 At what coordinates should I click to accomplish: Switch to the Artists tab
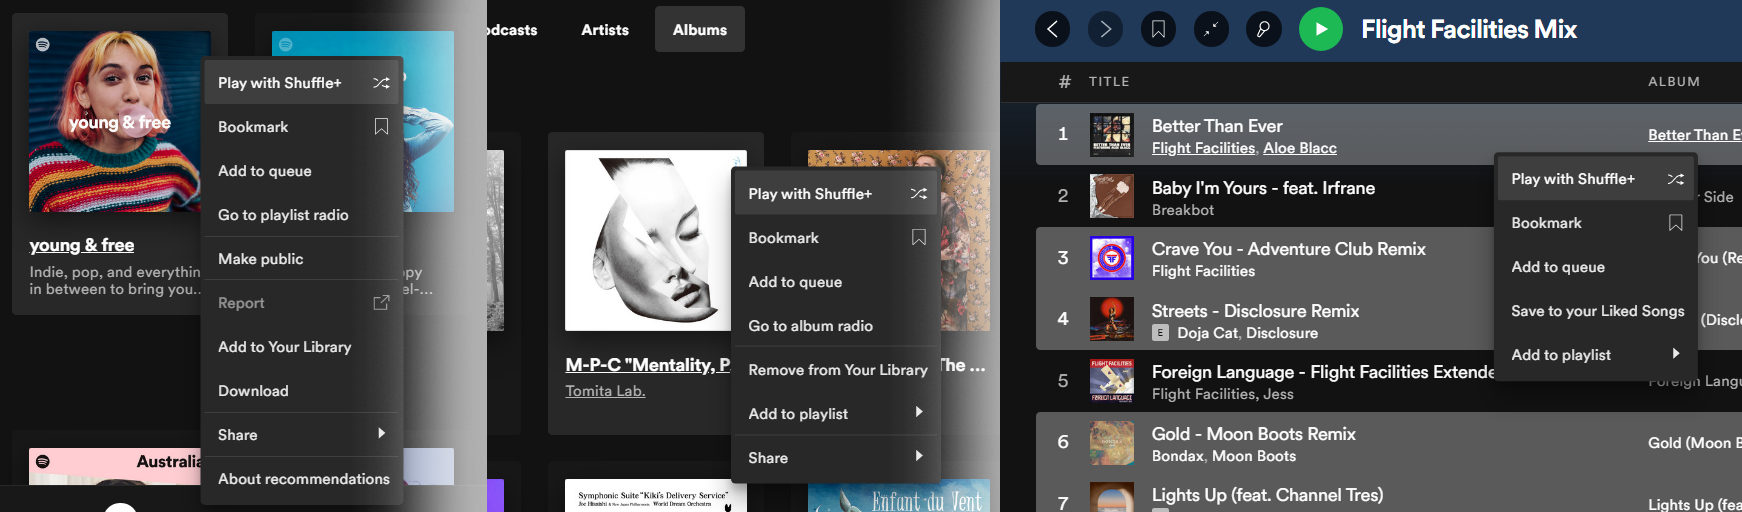tap(605, 30)
